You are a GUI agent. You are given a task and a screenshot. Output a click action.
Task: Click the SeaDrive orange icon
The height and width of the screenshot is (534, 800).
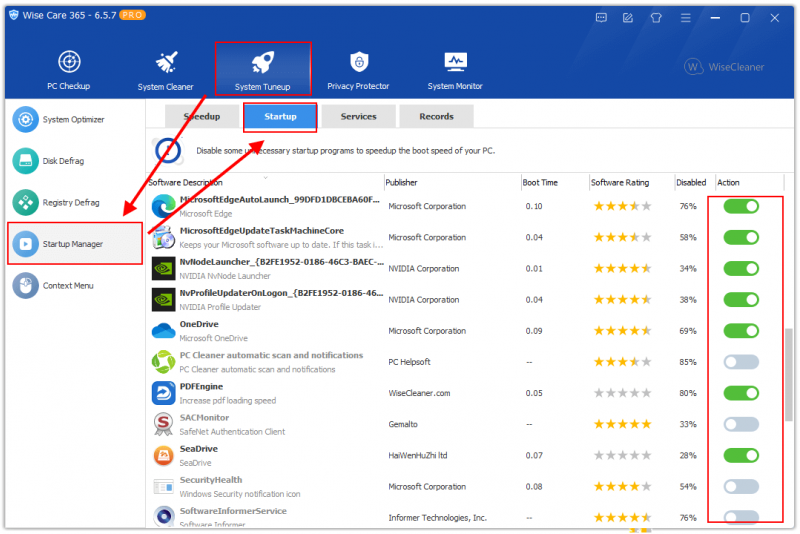(164, 455)
